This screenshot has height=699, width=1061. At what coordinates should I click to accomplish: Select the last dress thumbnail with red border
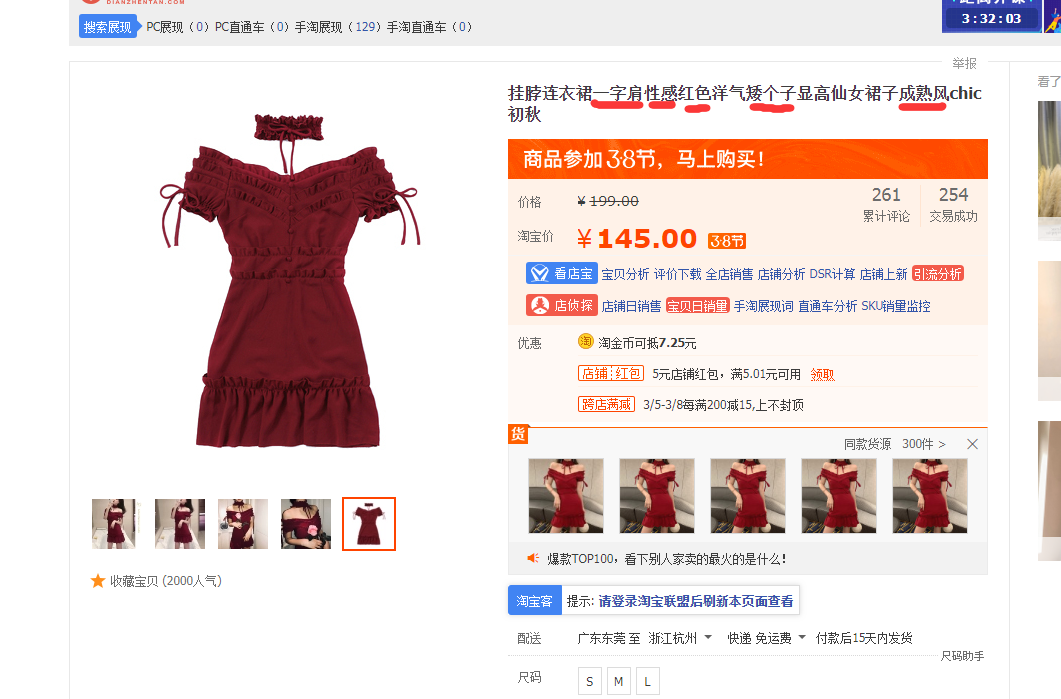click(369, 524)
